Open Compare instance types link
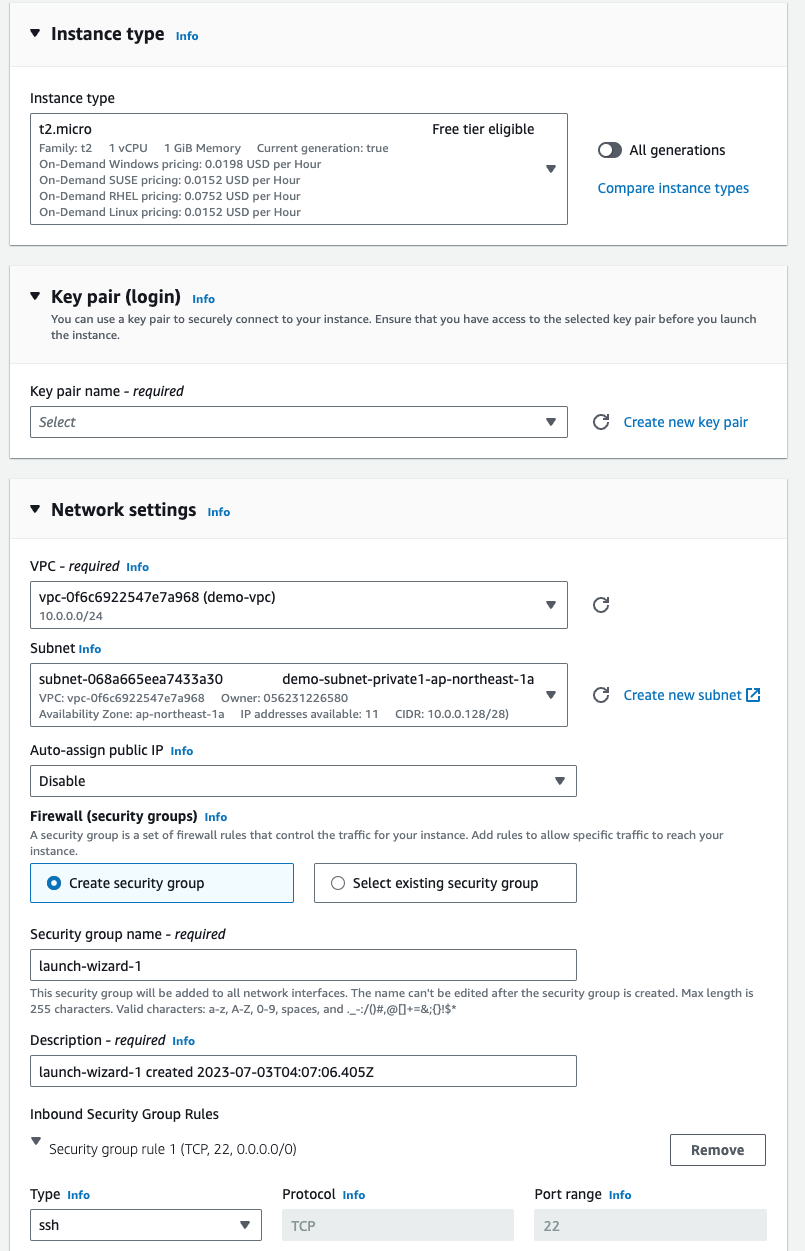The width and height of the screenshot is (805, 1251). (x=673, y=188)
